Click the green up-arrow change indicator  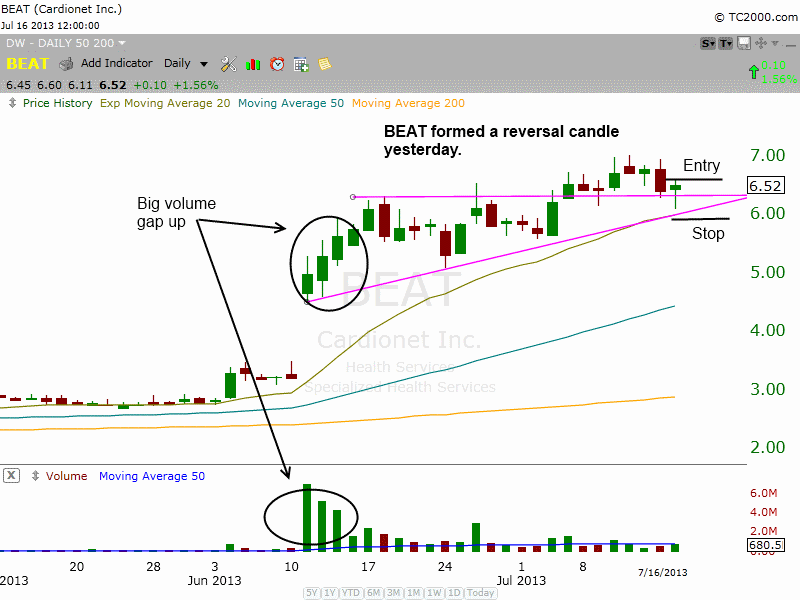tap(754, 72)
